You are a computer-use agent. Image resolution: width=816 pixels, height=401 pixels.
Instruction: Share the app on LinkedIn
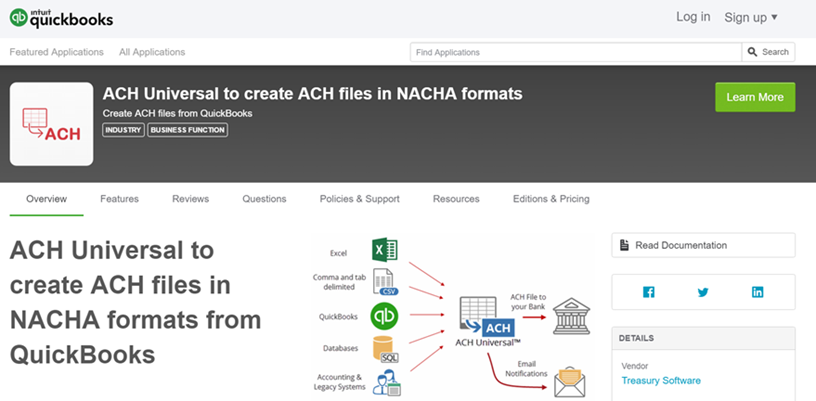click(758, 292)
